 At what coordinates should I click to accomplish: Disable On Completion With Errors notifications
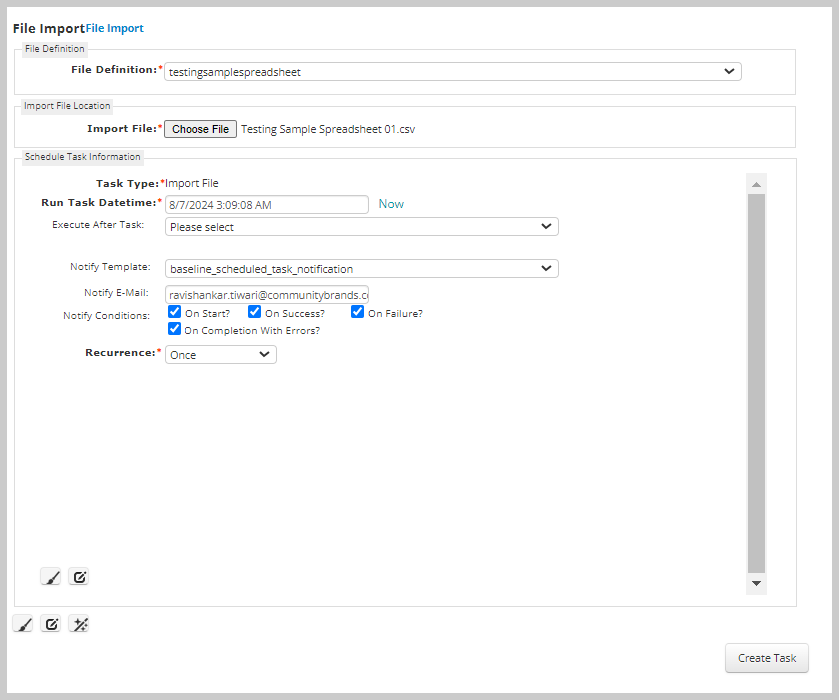[x=174, y=329]
